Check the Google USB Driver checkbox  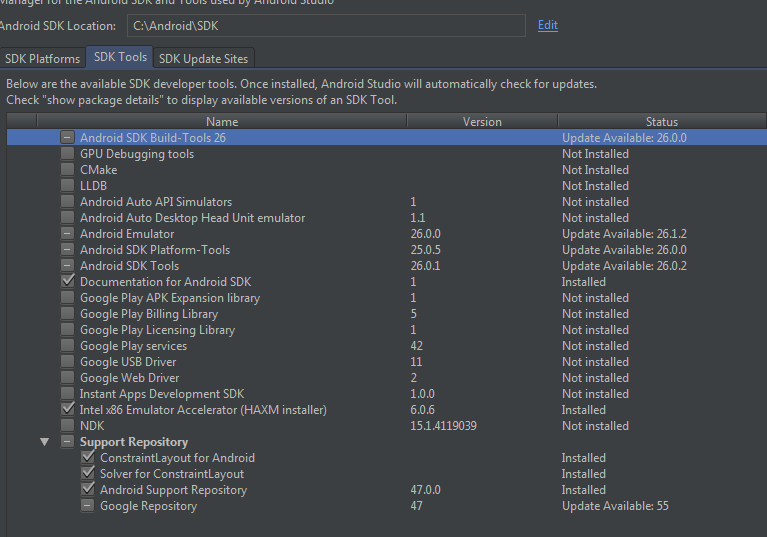tap(68, 361)
